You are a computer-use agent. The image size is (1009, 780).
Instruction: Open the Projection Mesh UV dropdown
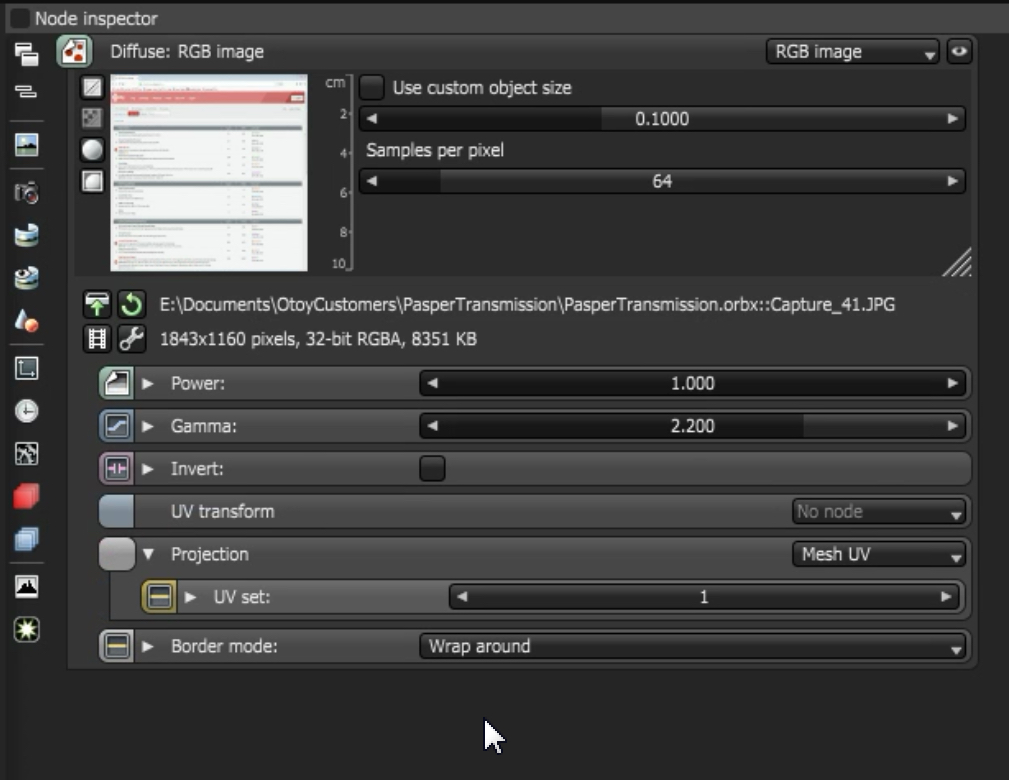pos(879,554)
